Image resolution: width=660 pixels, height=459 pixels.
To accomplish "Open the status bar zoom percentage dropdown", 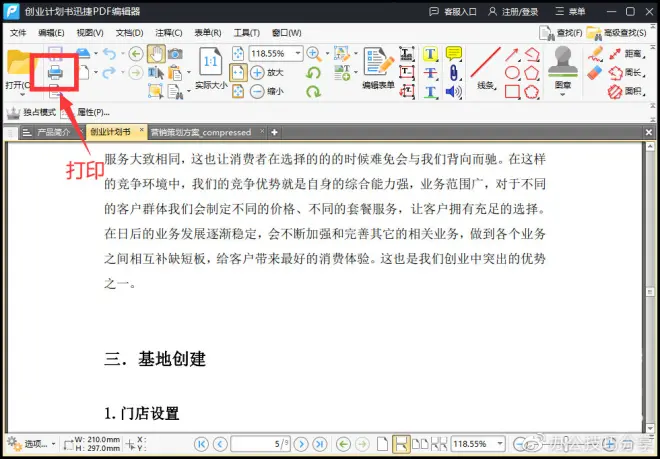I will tap(500, 444).
